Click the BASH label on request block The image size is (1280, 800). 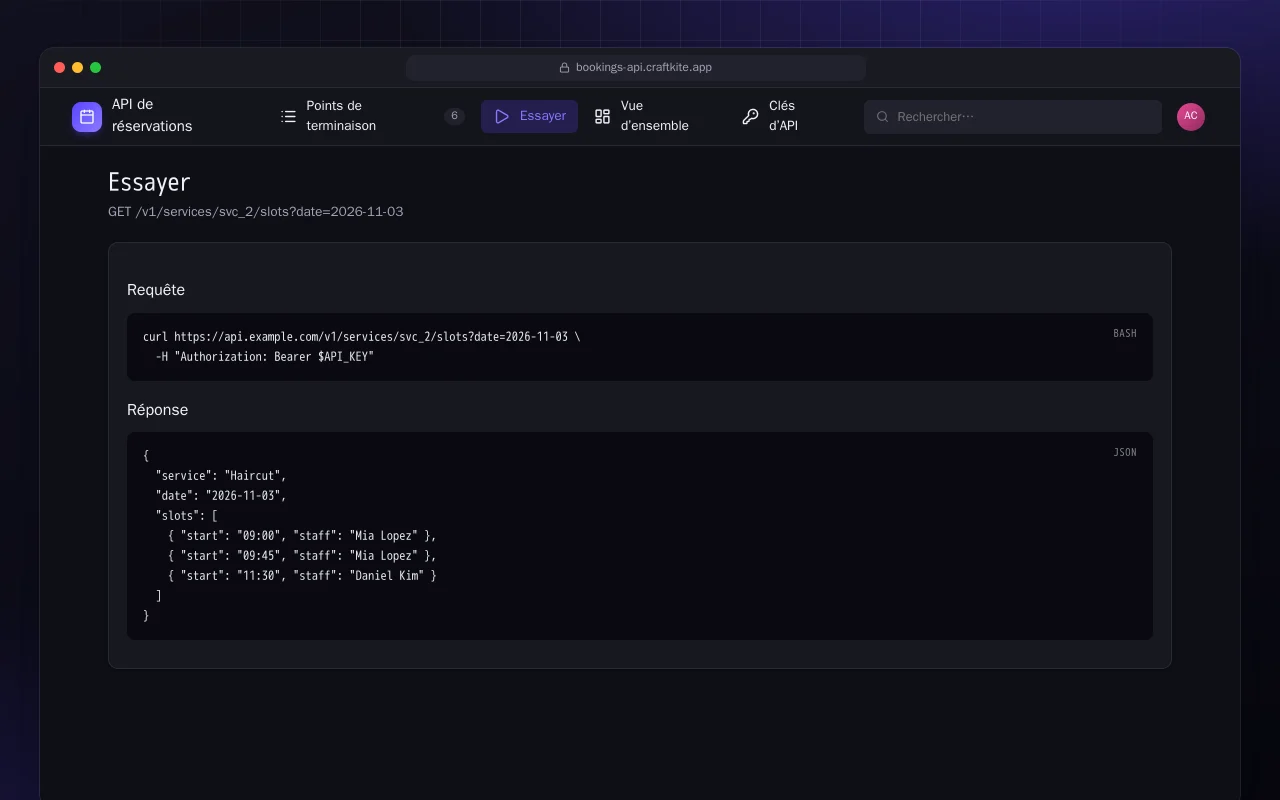point(1125,333)
